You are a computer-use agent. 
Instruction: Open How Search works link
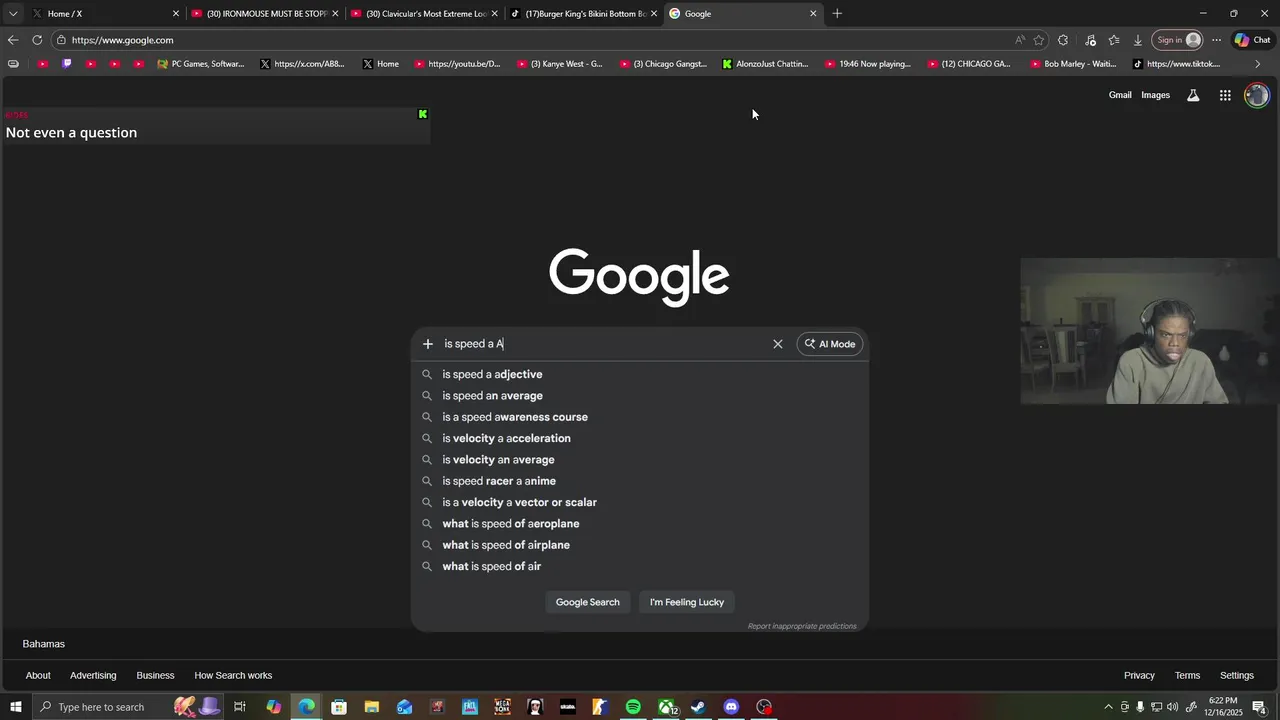coord(233,675)
